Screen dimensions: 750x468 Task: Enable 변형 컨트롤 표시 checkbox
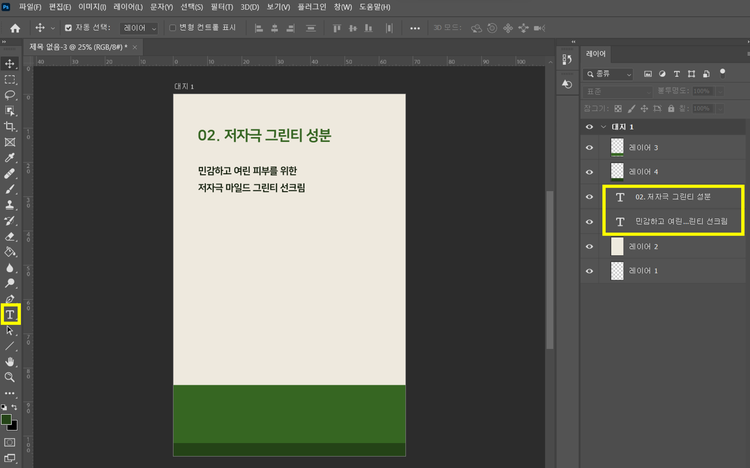tap(172, 28)
